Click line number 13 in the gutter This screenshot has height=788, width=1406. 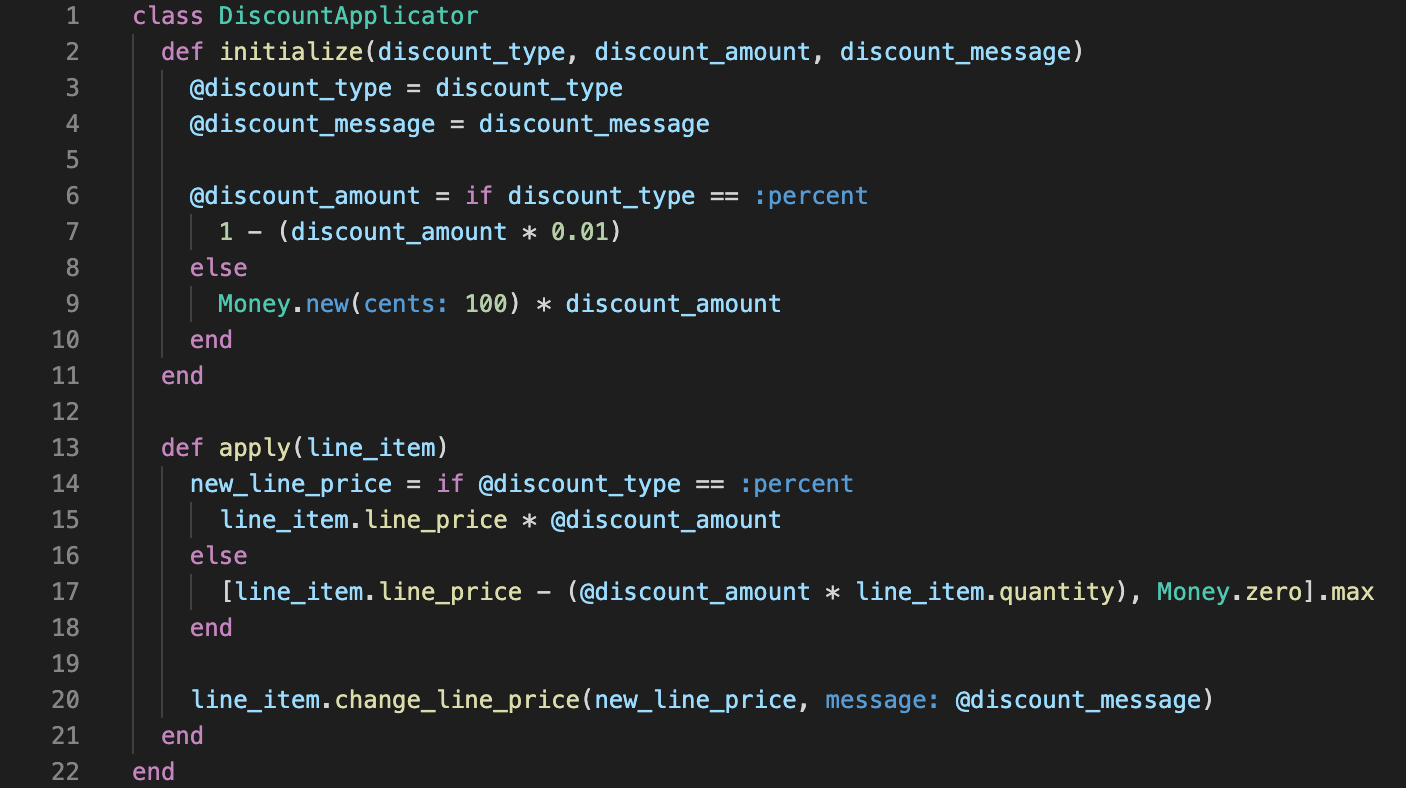click(64, 448)
